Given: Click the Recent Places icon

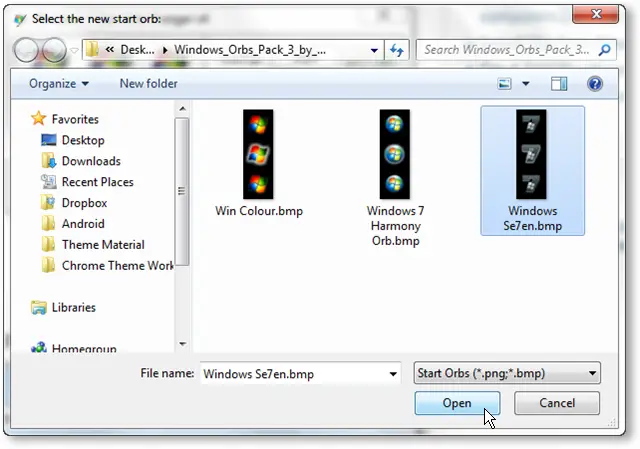Looking at the screenshot, I should click(49, 182).
